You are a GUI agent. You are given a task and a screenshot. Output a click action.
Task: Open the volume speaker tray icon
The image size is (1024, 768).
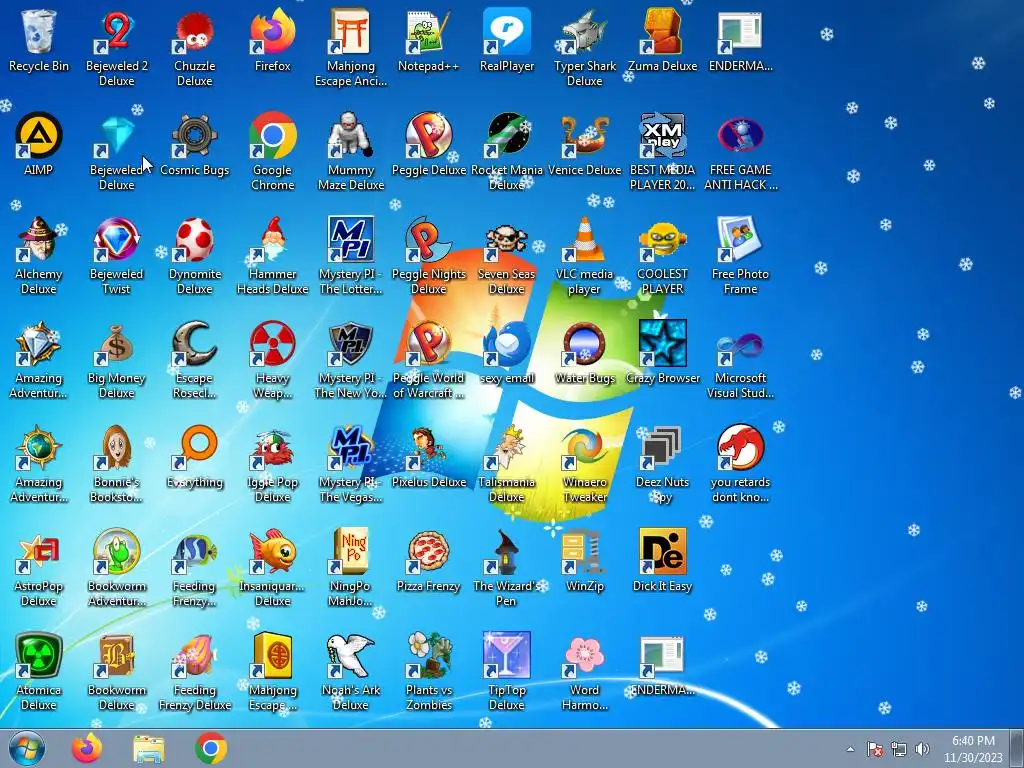pos(922,749)
